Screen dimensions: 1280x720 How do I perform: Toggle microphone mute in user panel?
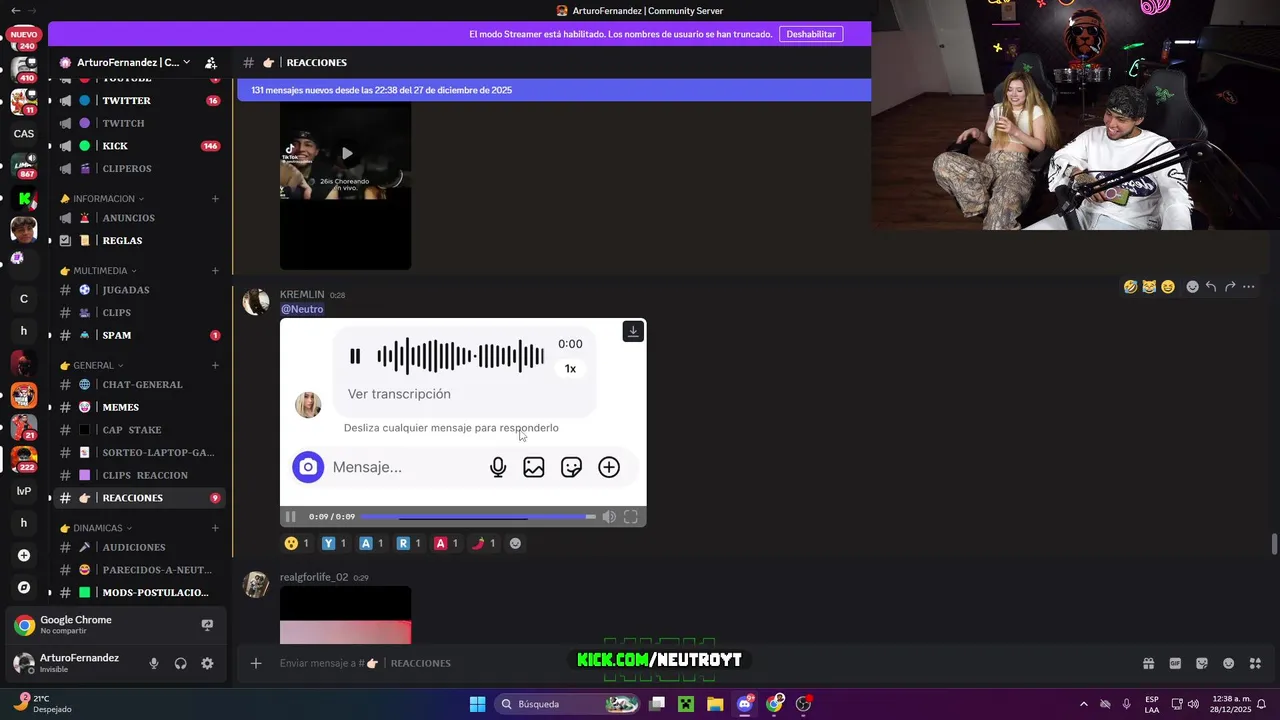point(153,663)
